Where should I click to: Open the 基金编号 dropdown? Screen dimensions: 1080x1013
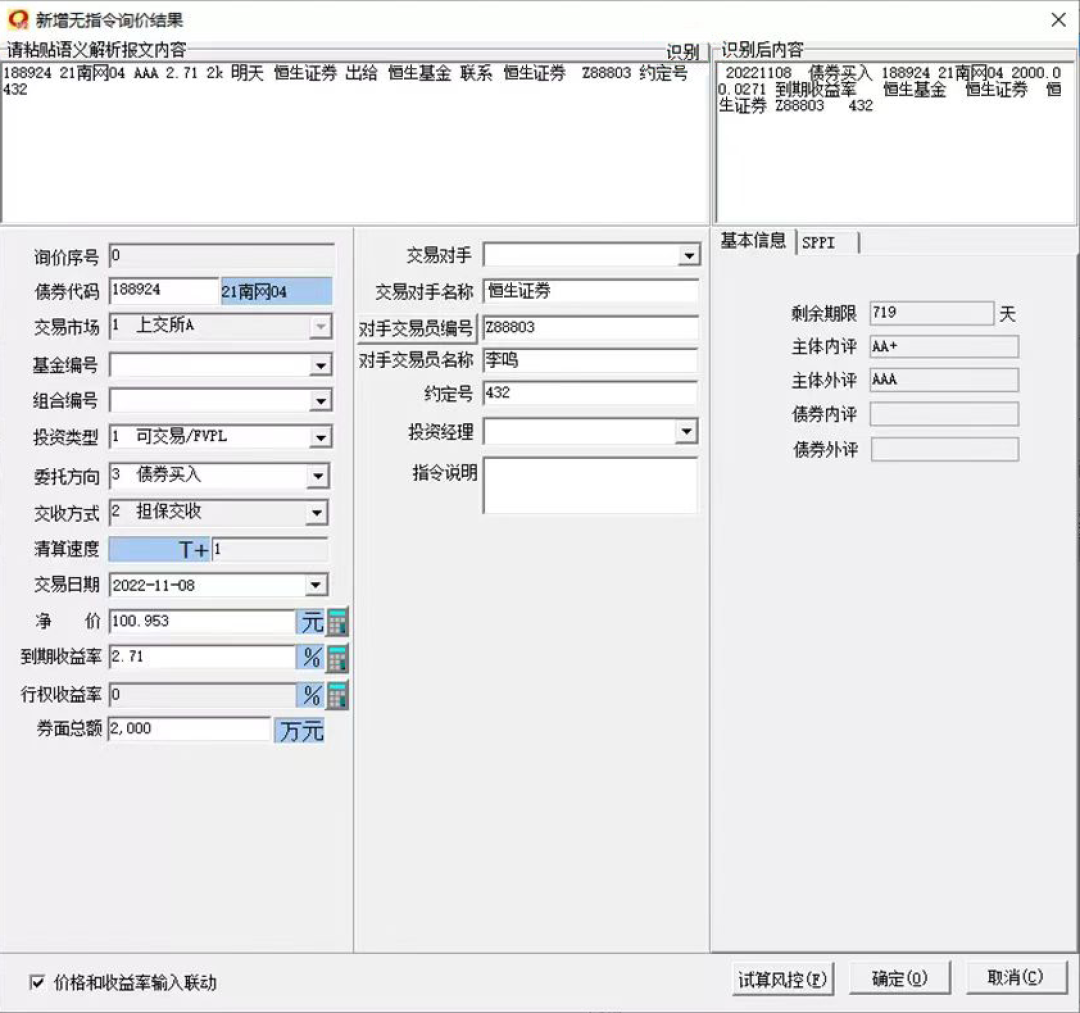click(x=323, y=364)
